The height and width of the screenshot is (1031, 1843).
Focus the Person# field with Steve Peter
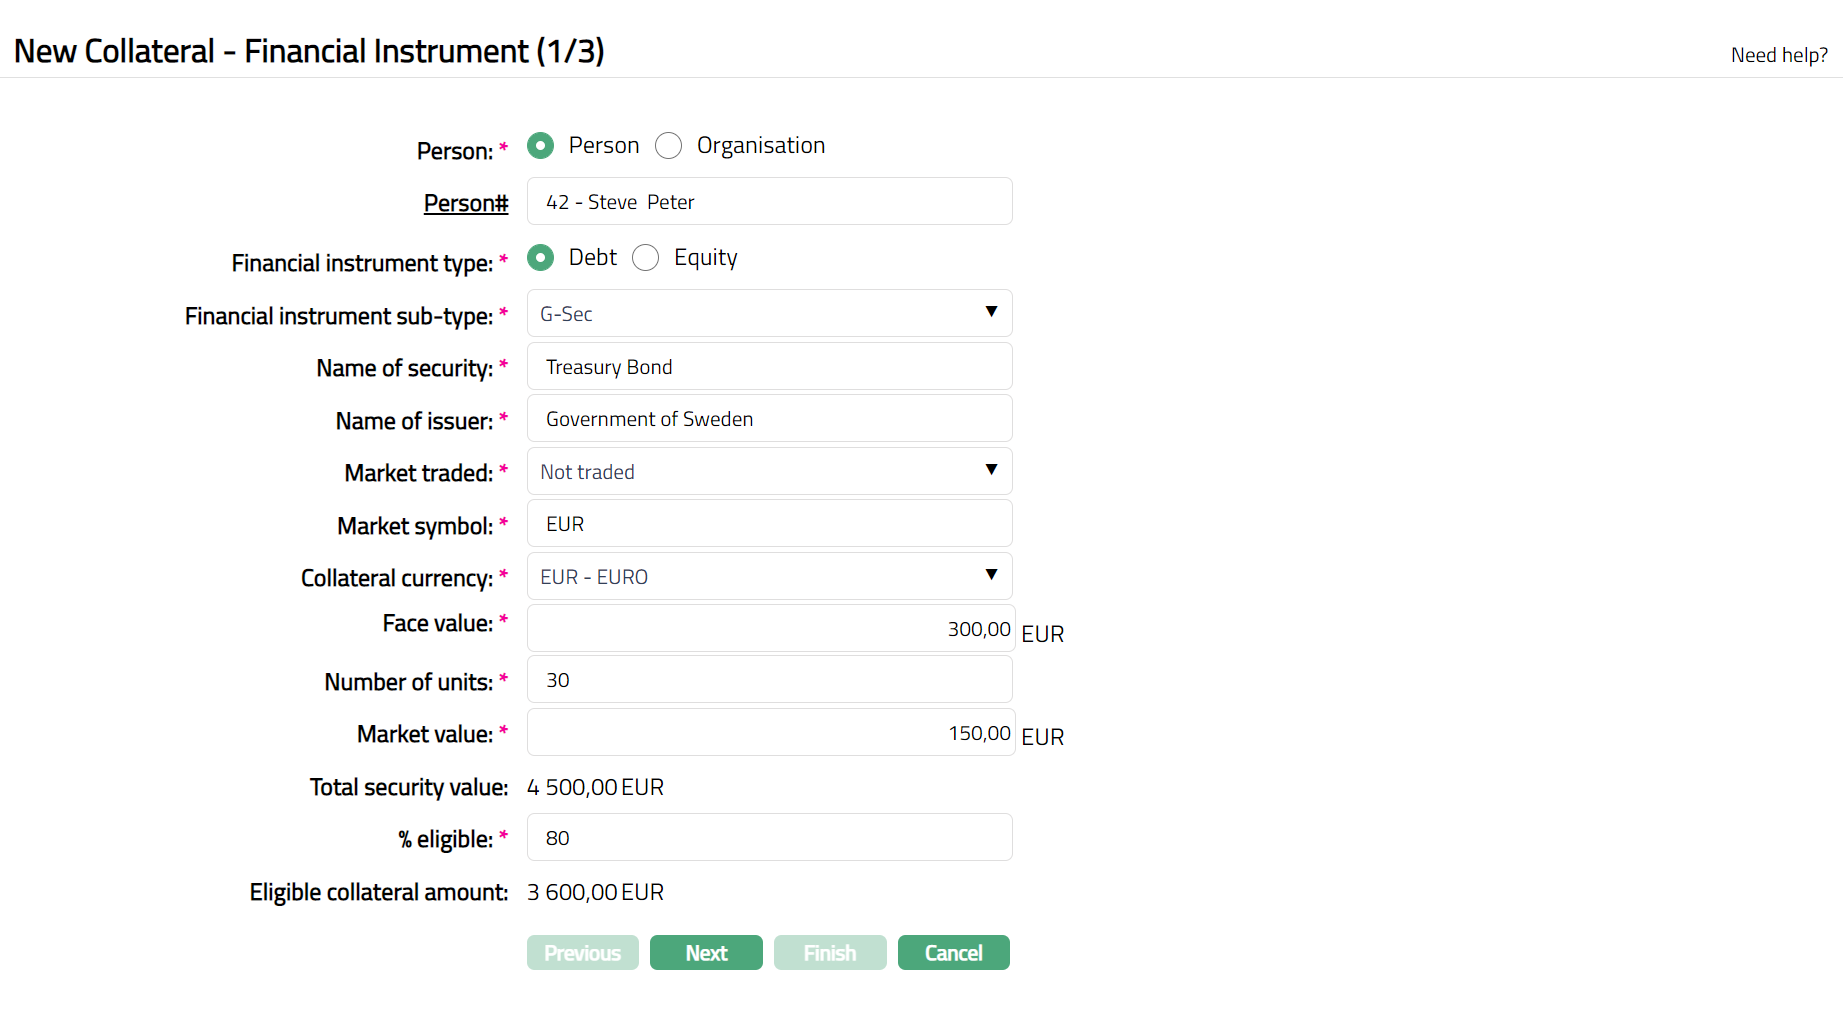pyautogui.click(x=769, y=202)
